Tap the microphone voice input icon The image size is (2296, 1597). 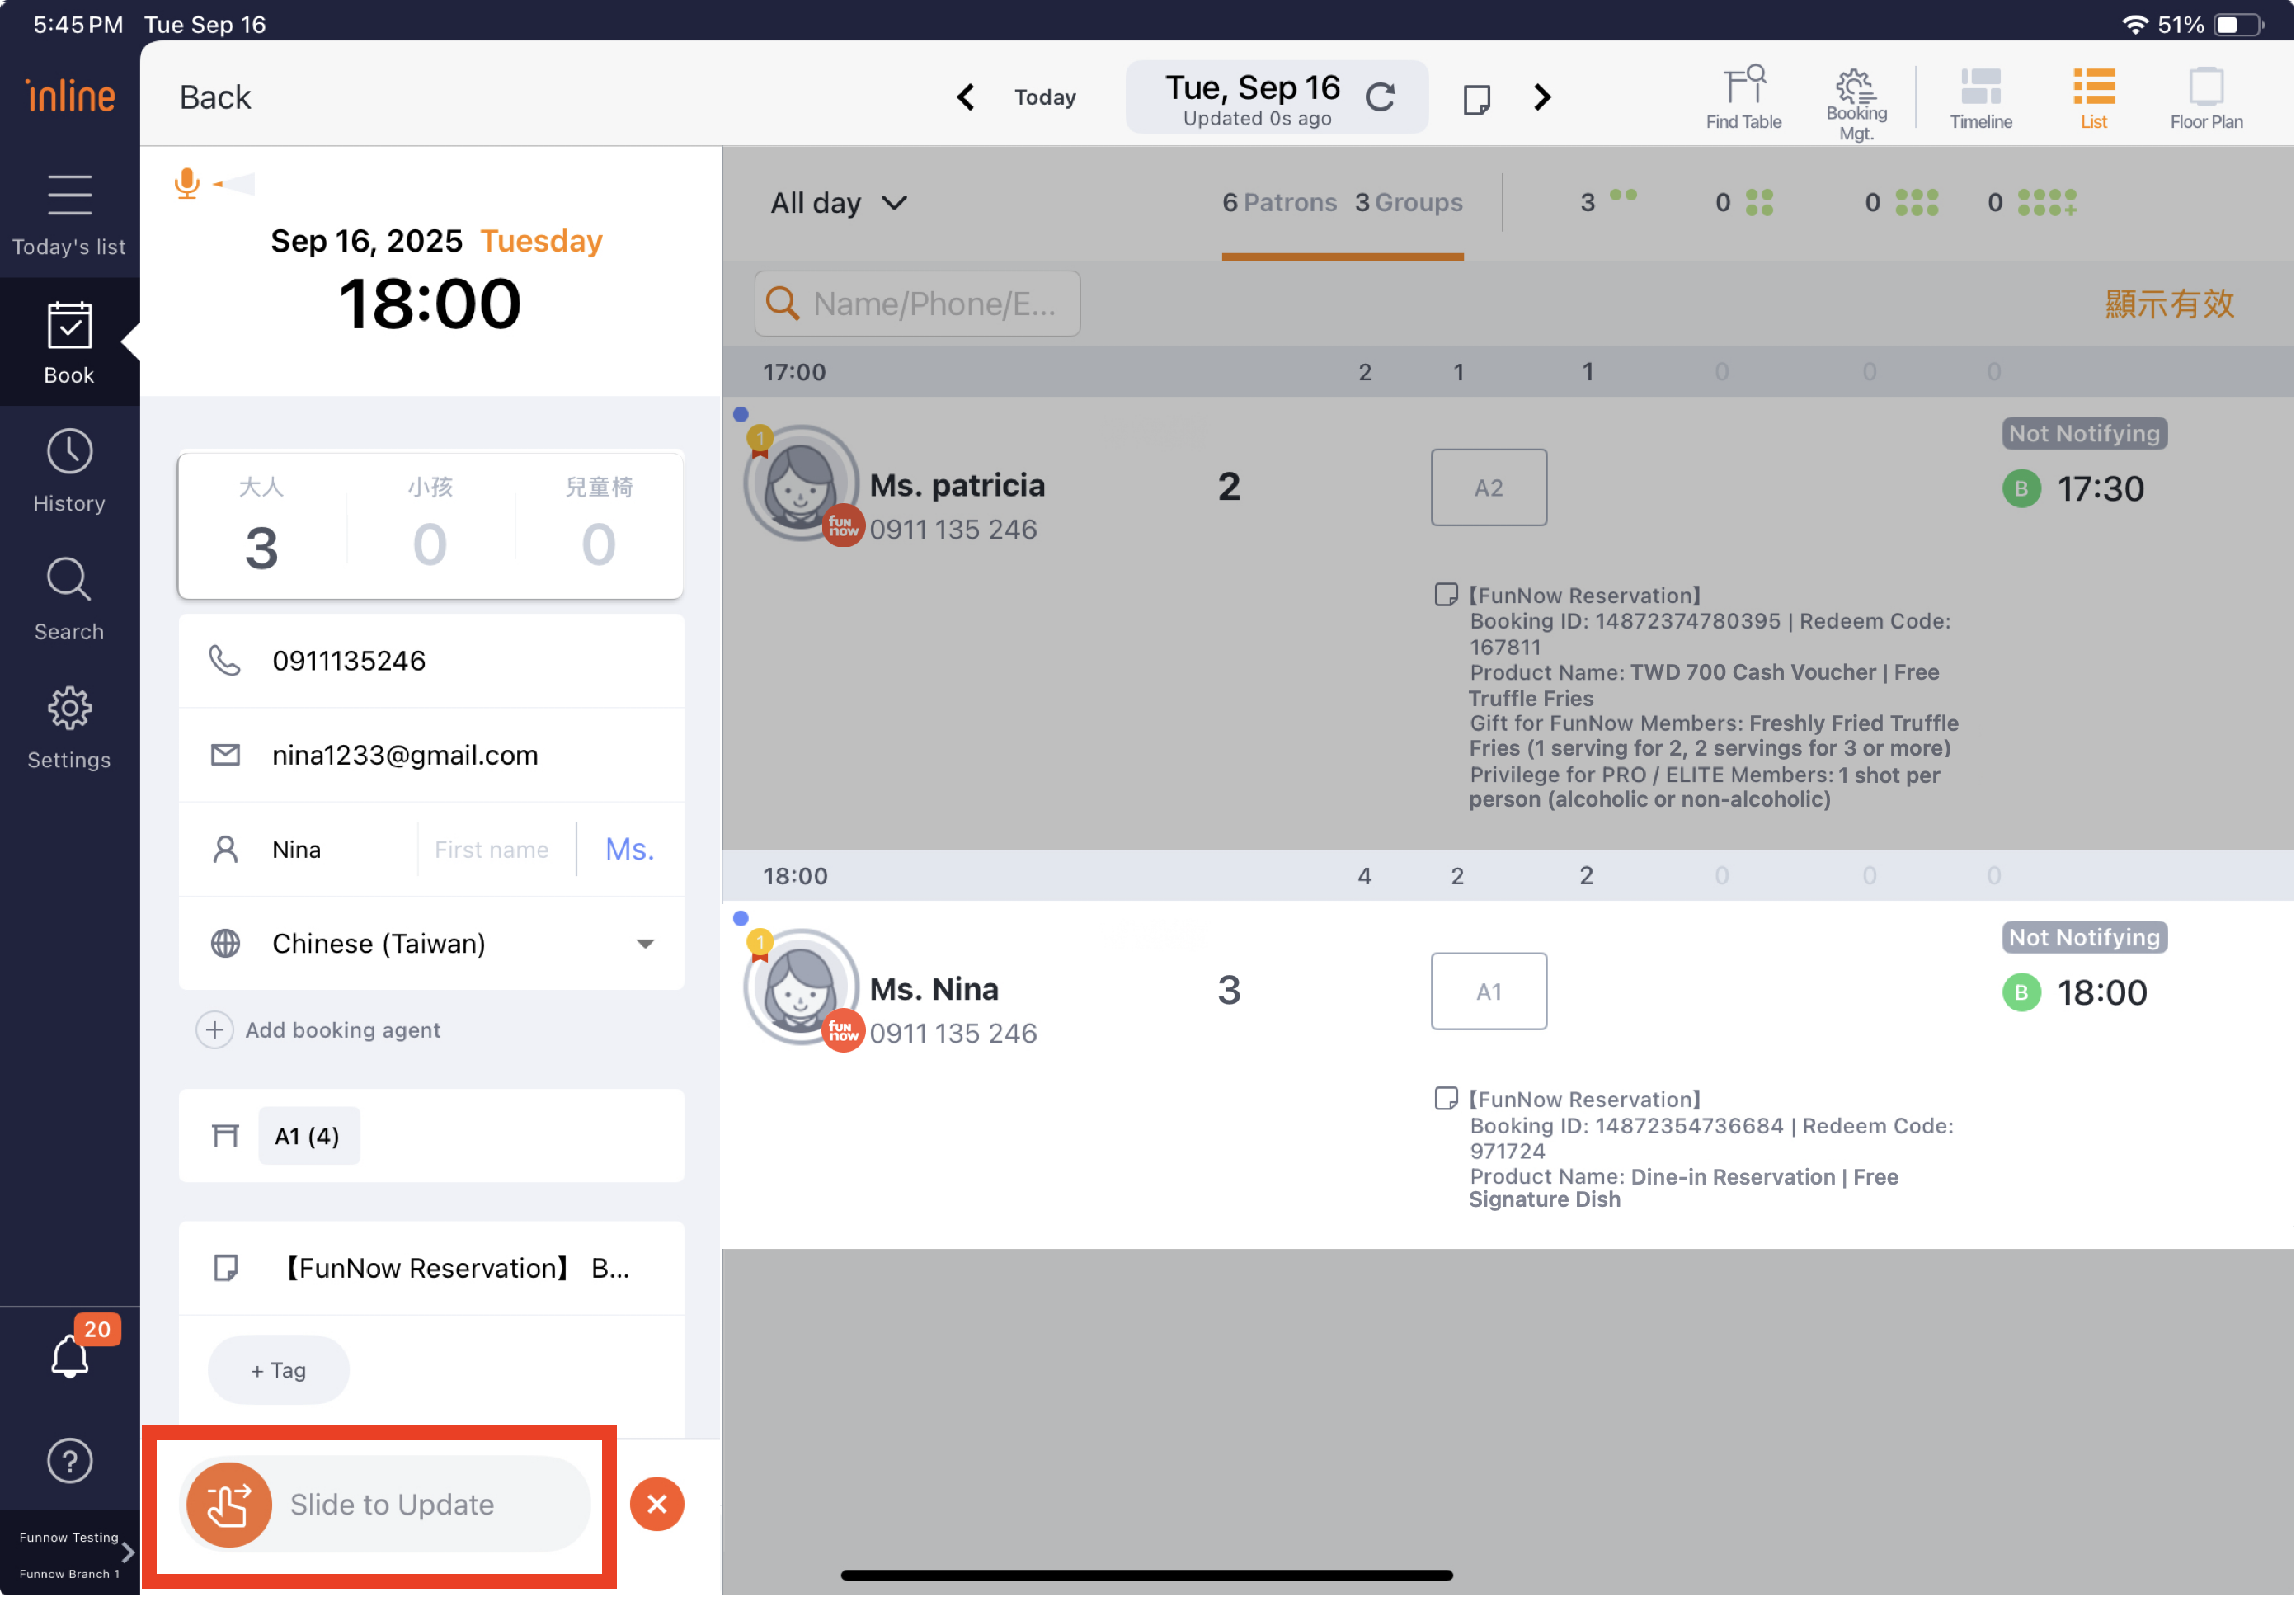(x=187, y=183)
